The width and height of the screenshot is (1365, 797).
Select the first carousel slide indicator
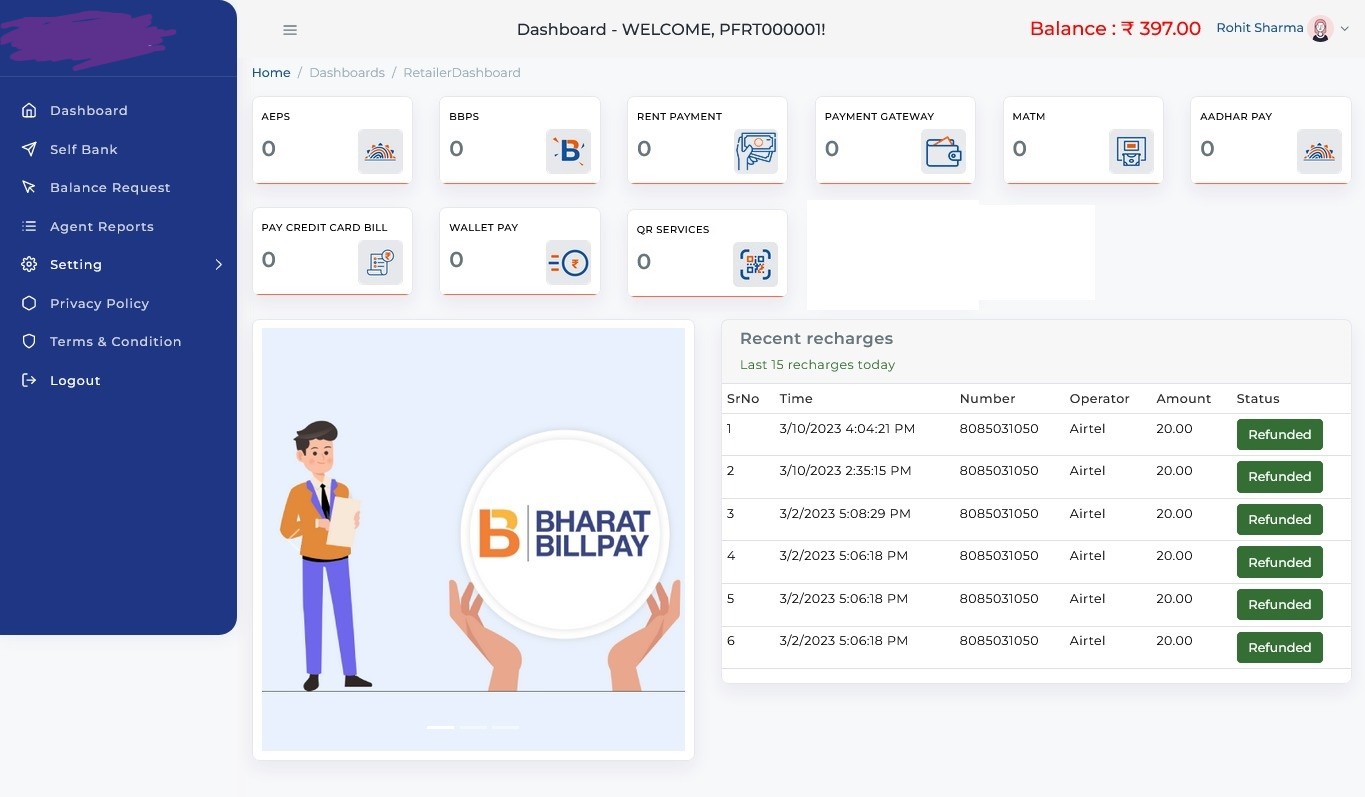440,727
